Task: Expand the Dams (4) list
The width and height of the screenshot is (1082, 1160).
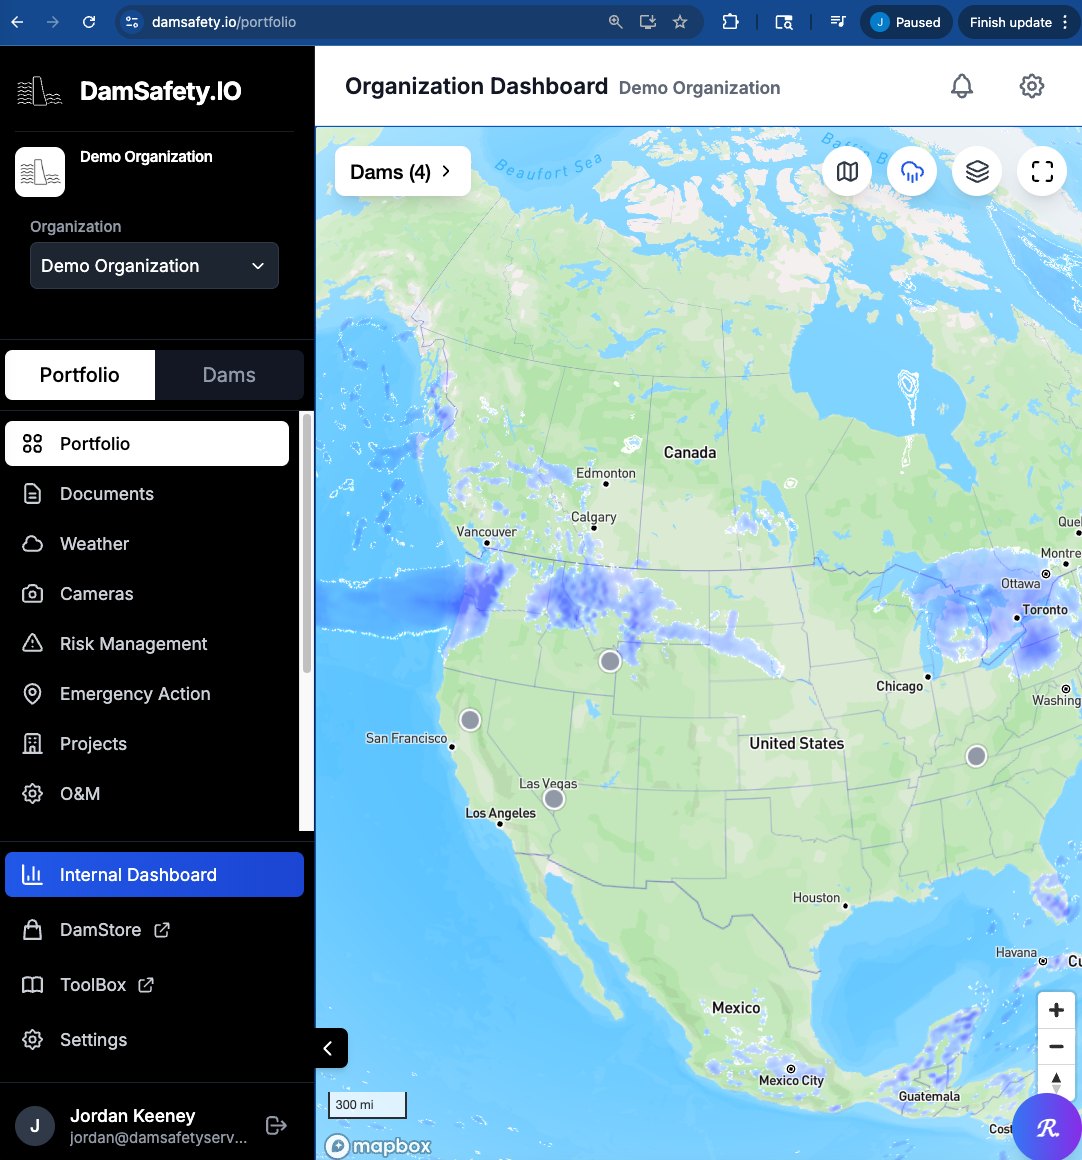Action: (x=402, y=170)
